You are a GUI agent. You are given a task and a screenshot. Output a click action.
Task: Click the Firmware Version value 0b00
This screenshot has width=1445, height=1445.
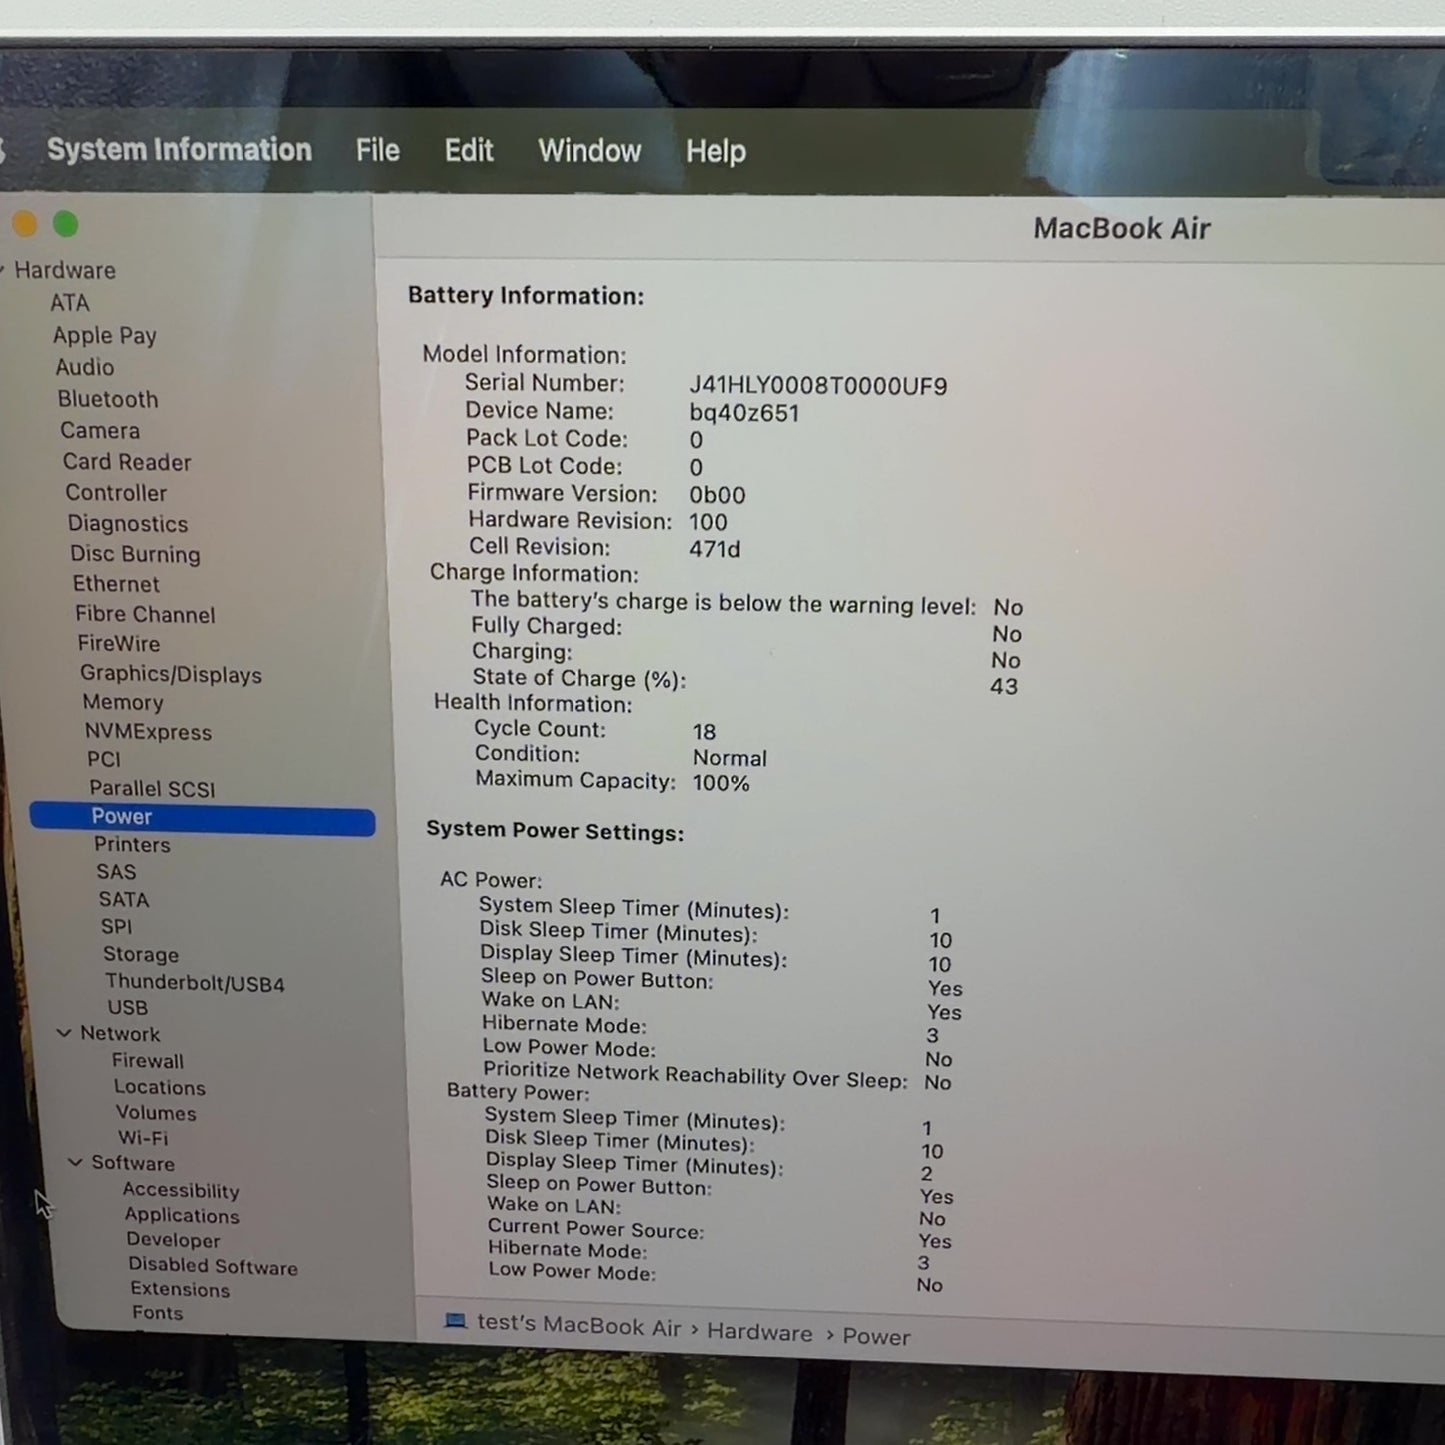[717, 495]
